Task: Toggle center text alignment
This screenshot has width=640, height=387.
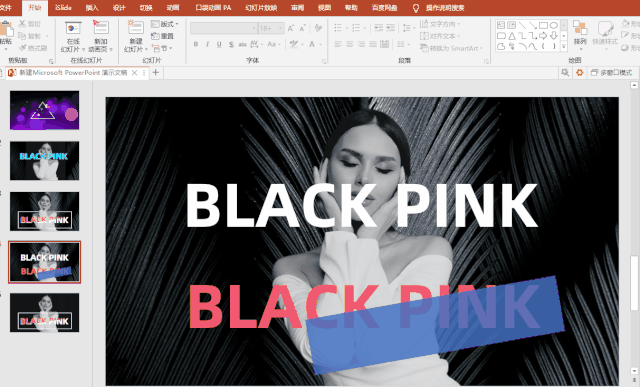Action: (x=350, y=44)
